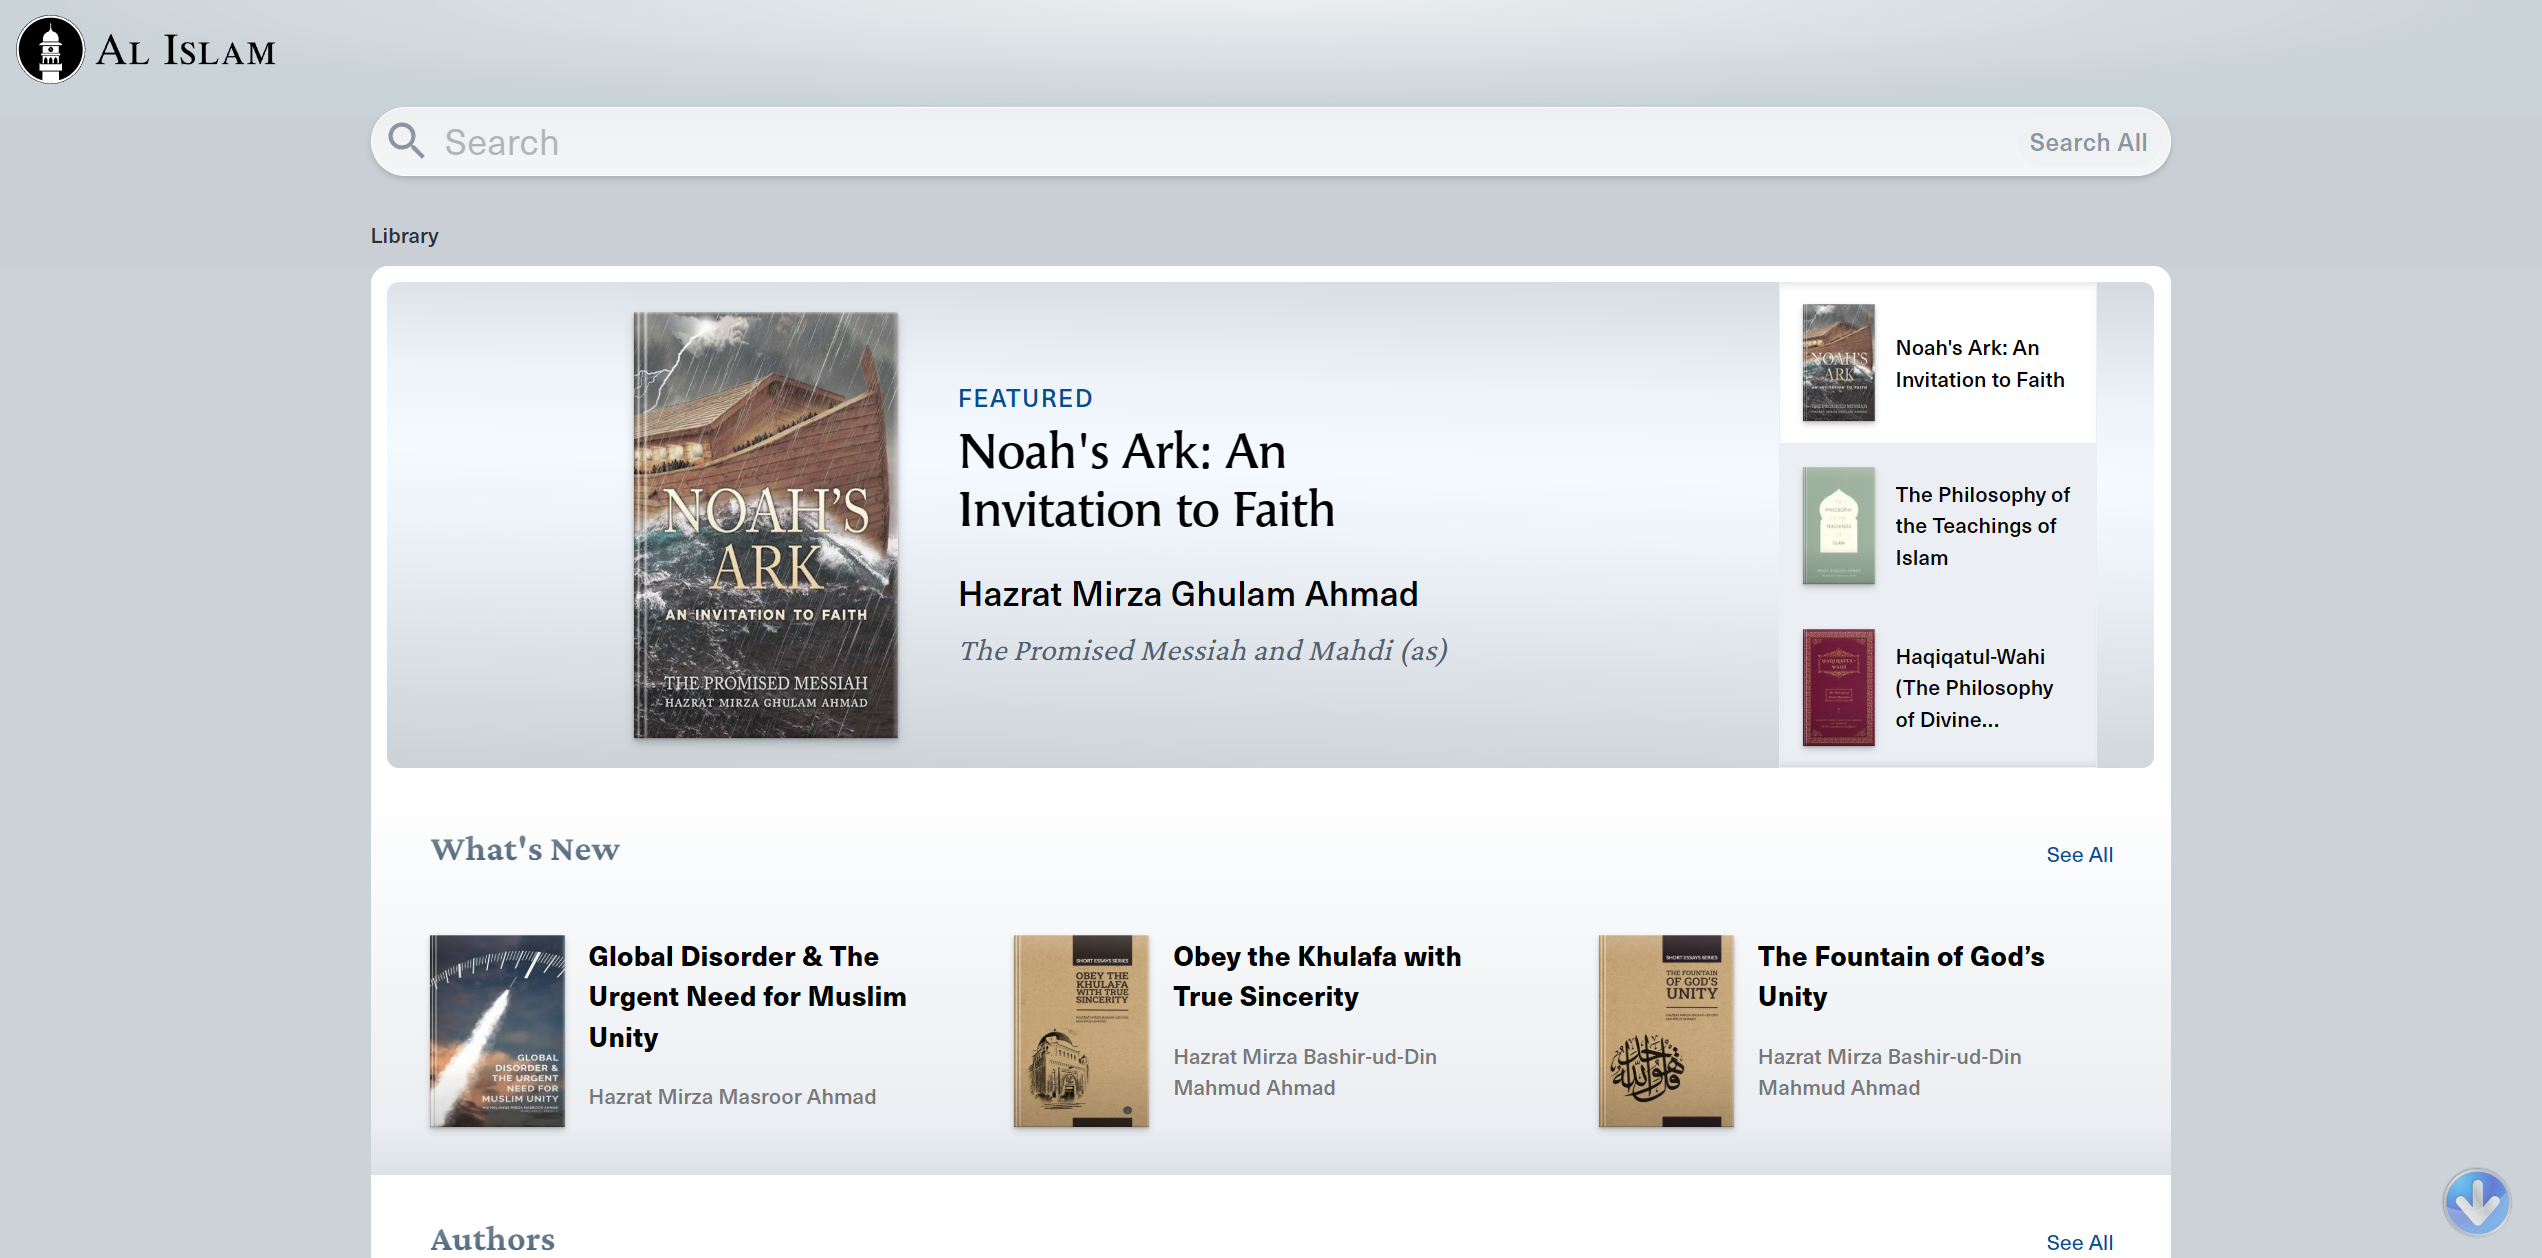
Task: Click the Authors section heading
Action: 492,1239
